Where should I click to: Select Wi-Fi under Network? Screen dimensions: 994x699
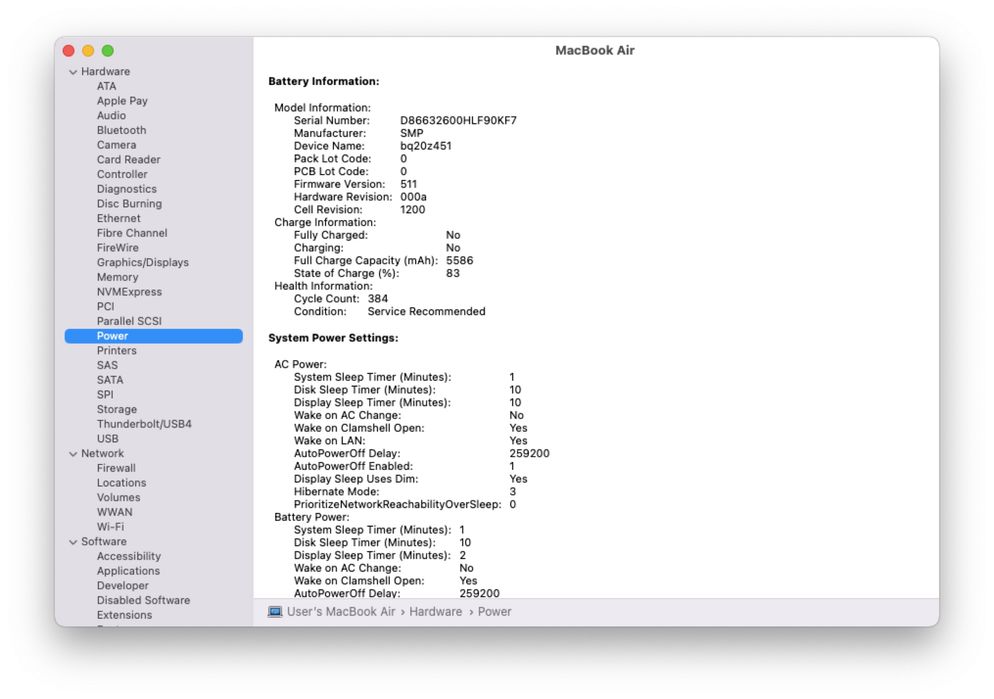[x=110, y=527]
